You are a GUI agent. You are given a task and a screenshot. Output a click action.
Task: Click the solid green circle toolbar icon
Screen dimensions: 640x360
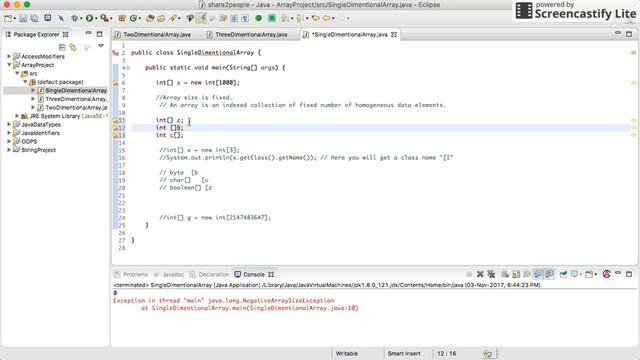click(x=258, y=18)
